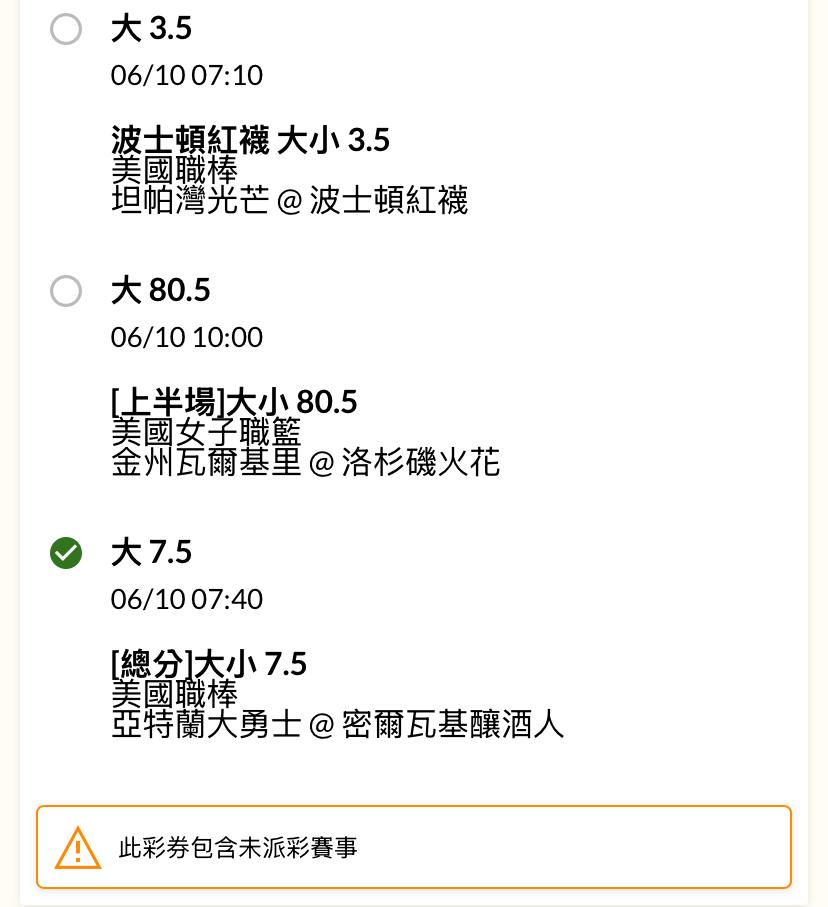Click the 此彩券包含未派彩賽事 notice text
The image size is (828, 907).
pyautogui.click(x=238, y=849)
